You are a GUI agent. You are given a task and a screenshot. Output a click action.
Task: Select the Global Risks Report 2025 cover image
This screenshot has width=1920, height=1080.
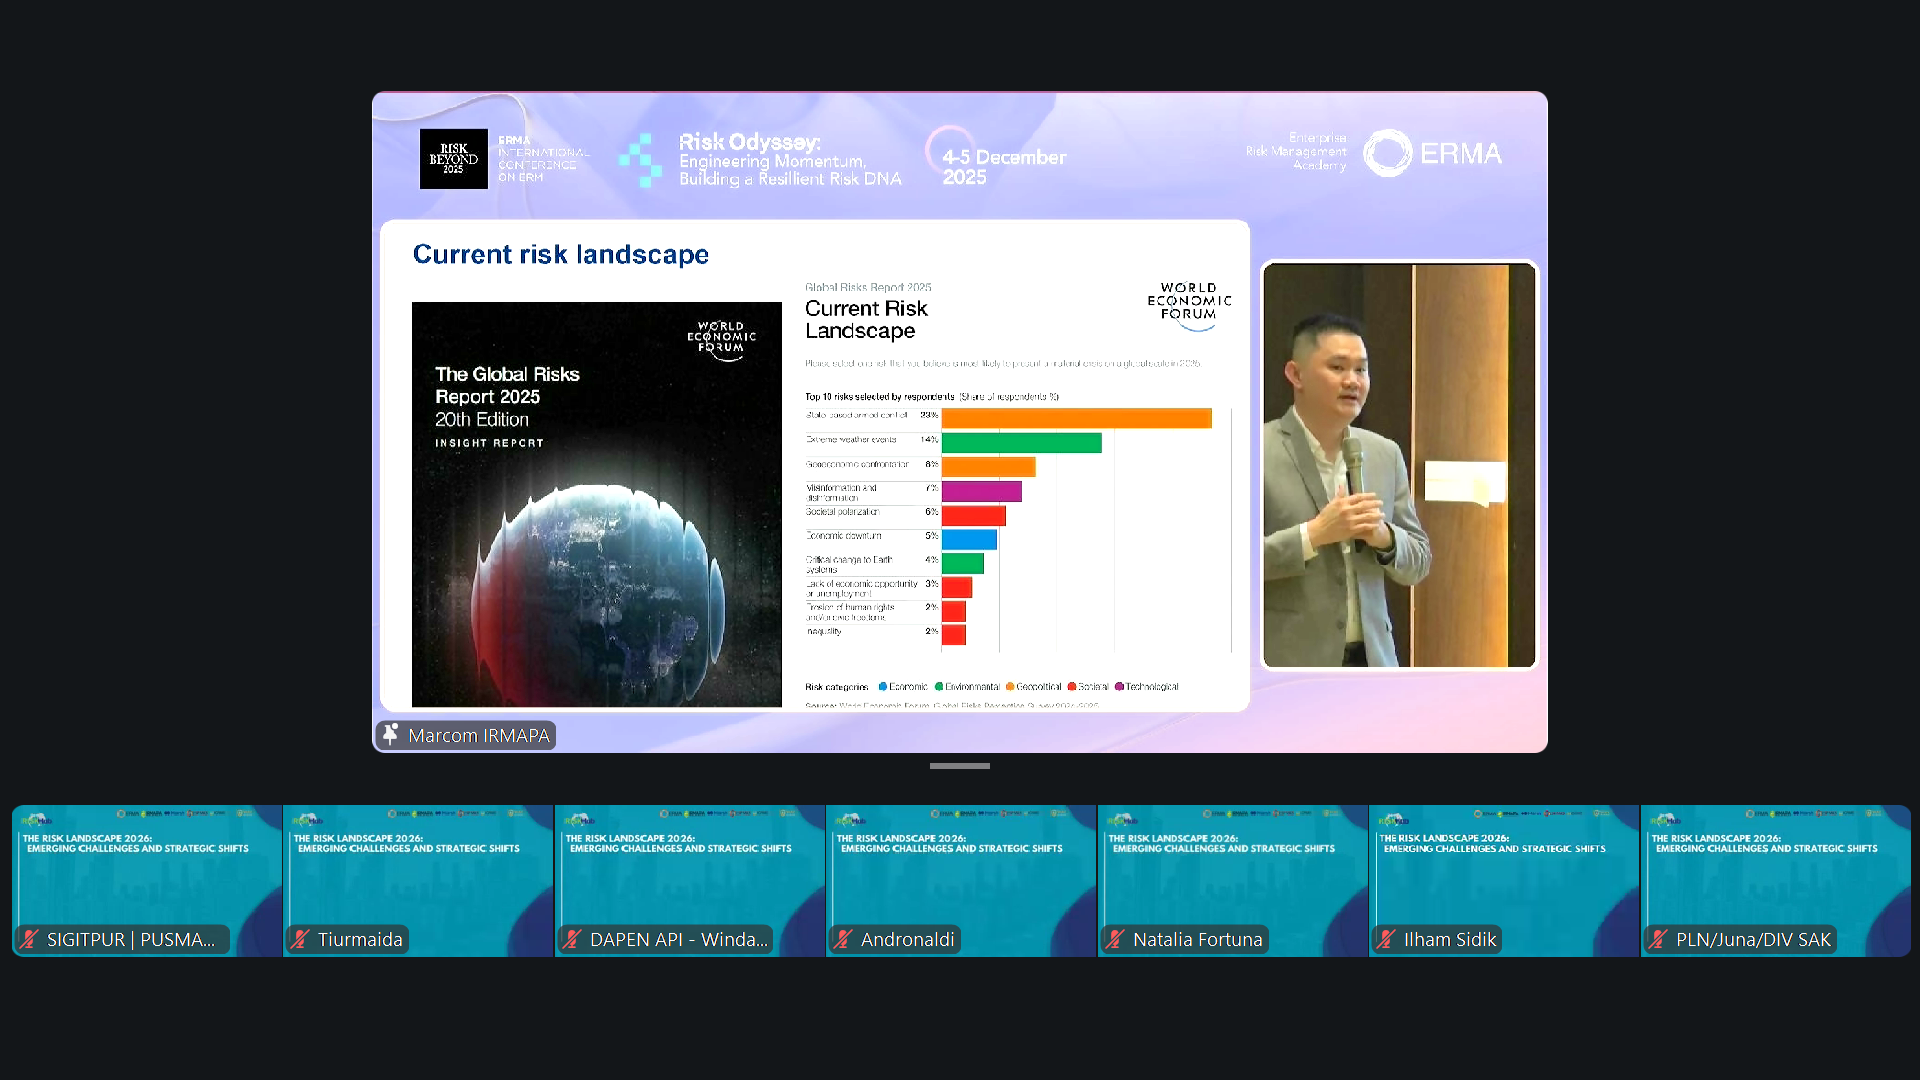point(596,503)
